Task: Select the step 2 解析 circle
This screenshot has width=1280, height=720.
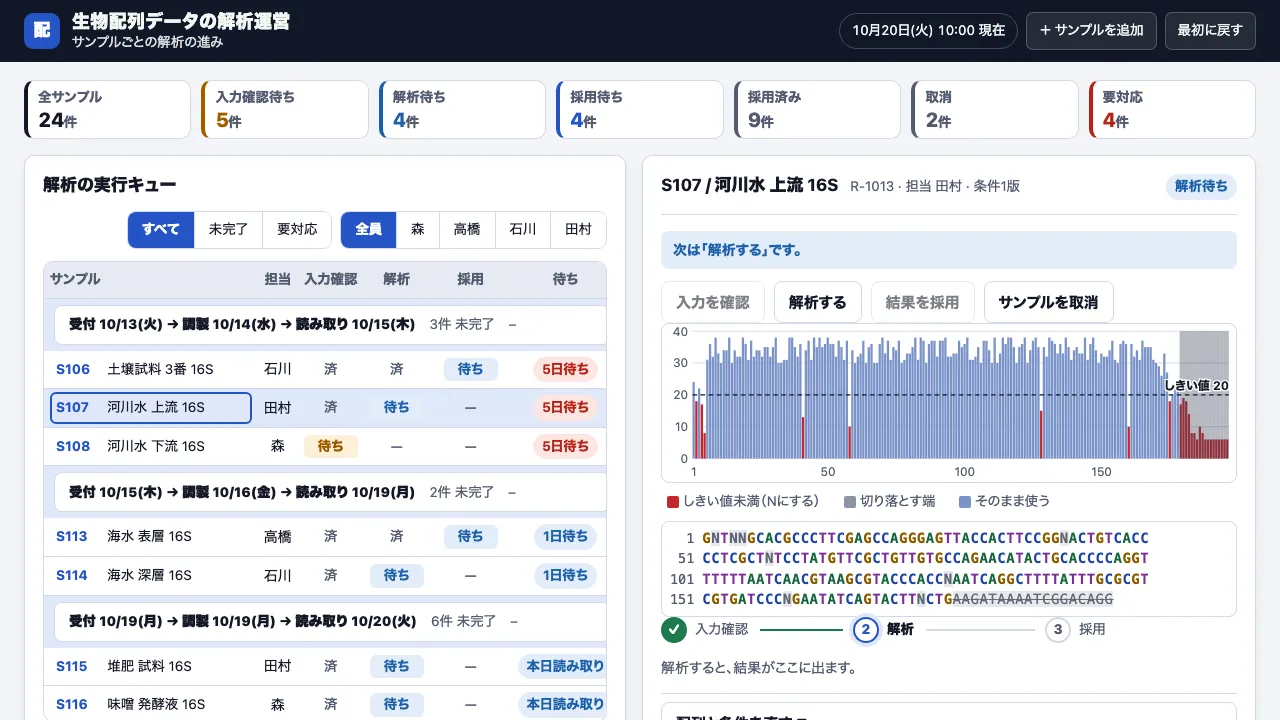Action: [865, 630]
